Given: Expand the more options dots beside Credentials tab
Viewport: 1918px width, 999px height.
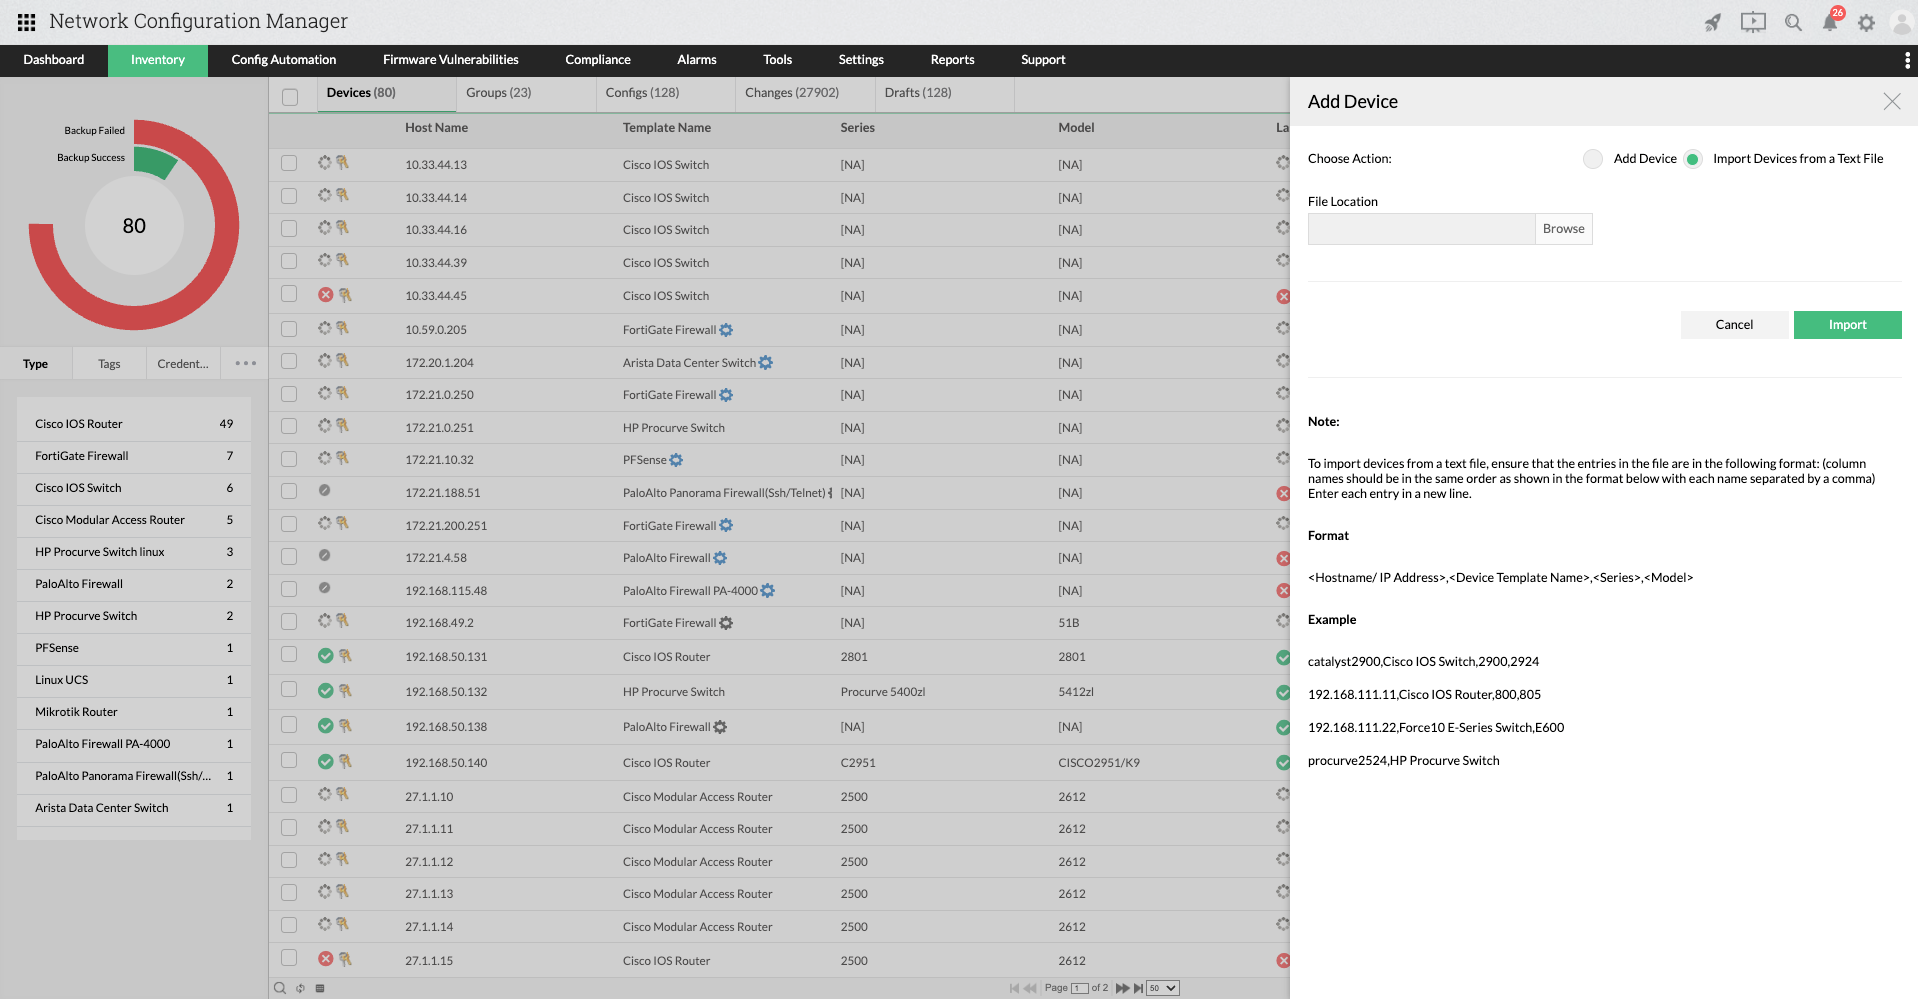Looking at the screenshot, I should (x=246, y=363).
